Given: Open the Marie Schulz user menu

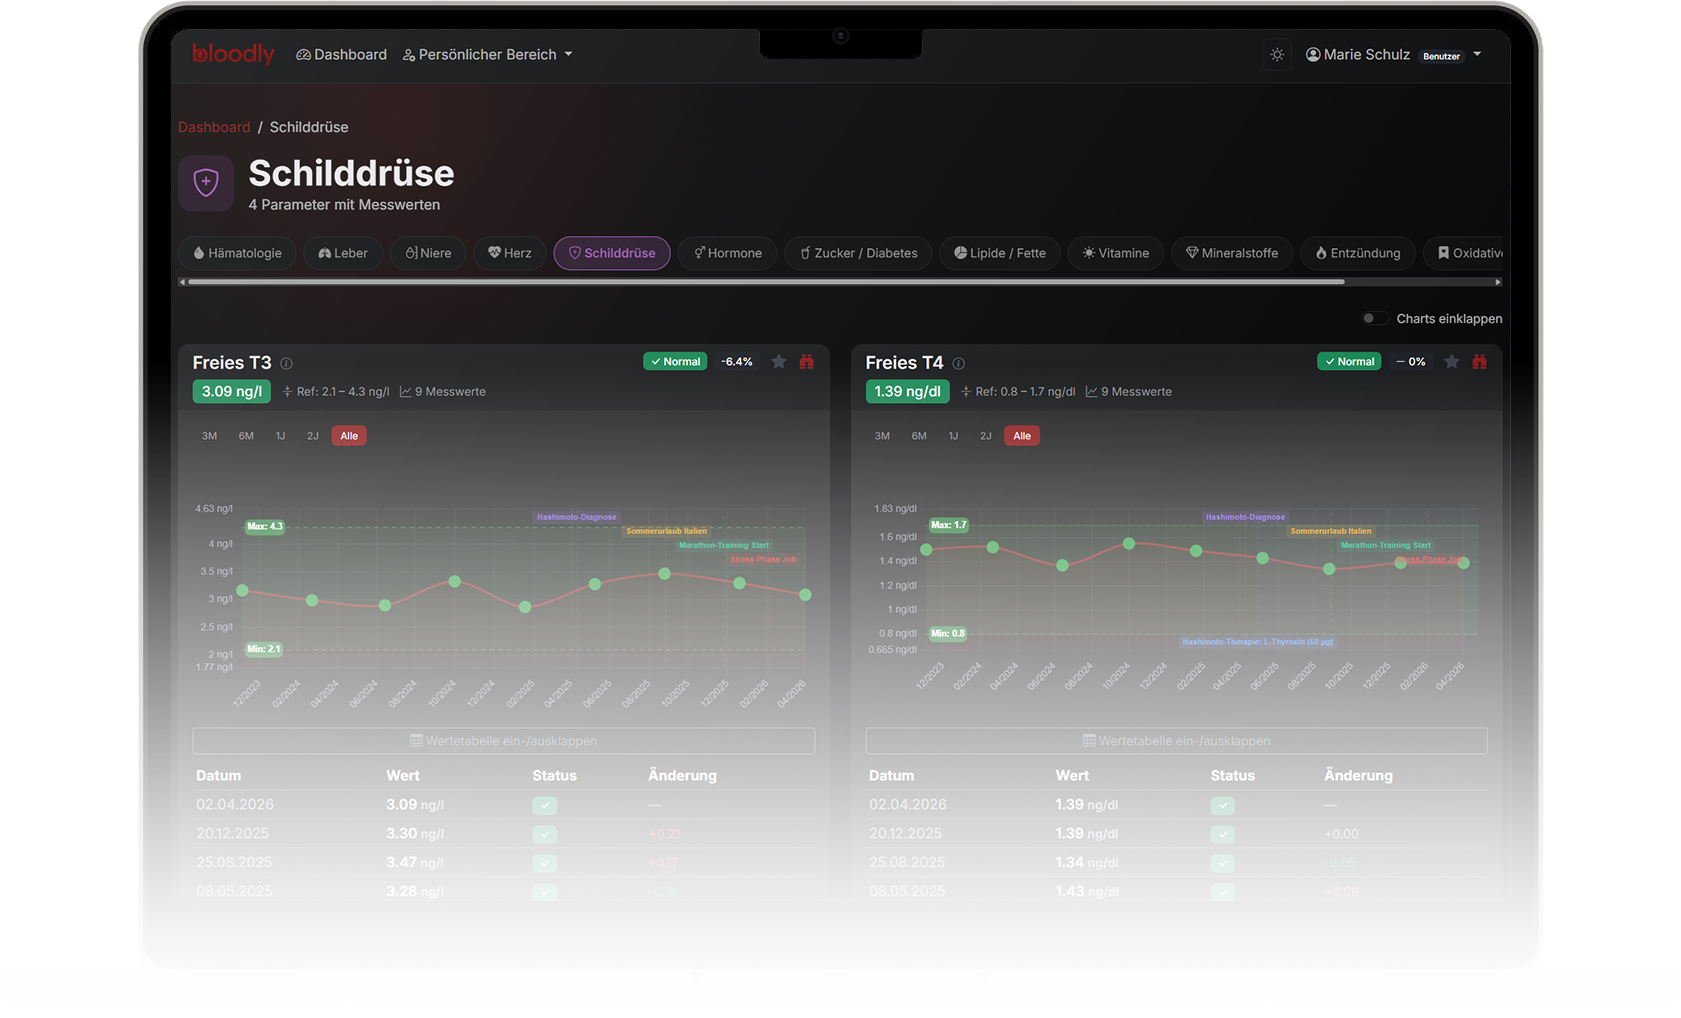Looking at the screenshot, I should 1393,55.
